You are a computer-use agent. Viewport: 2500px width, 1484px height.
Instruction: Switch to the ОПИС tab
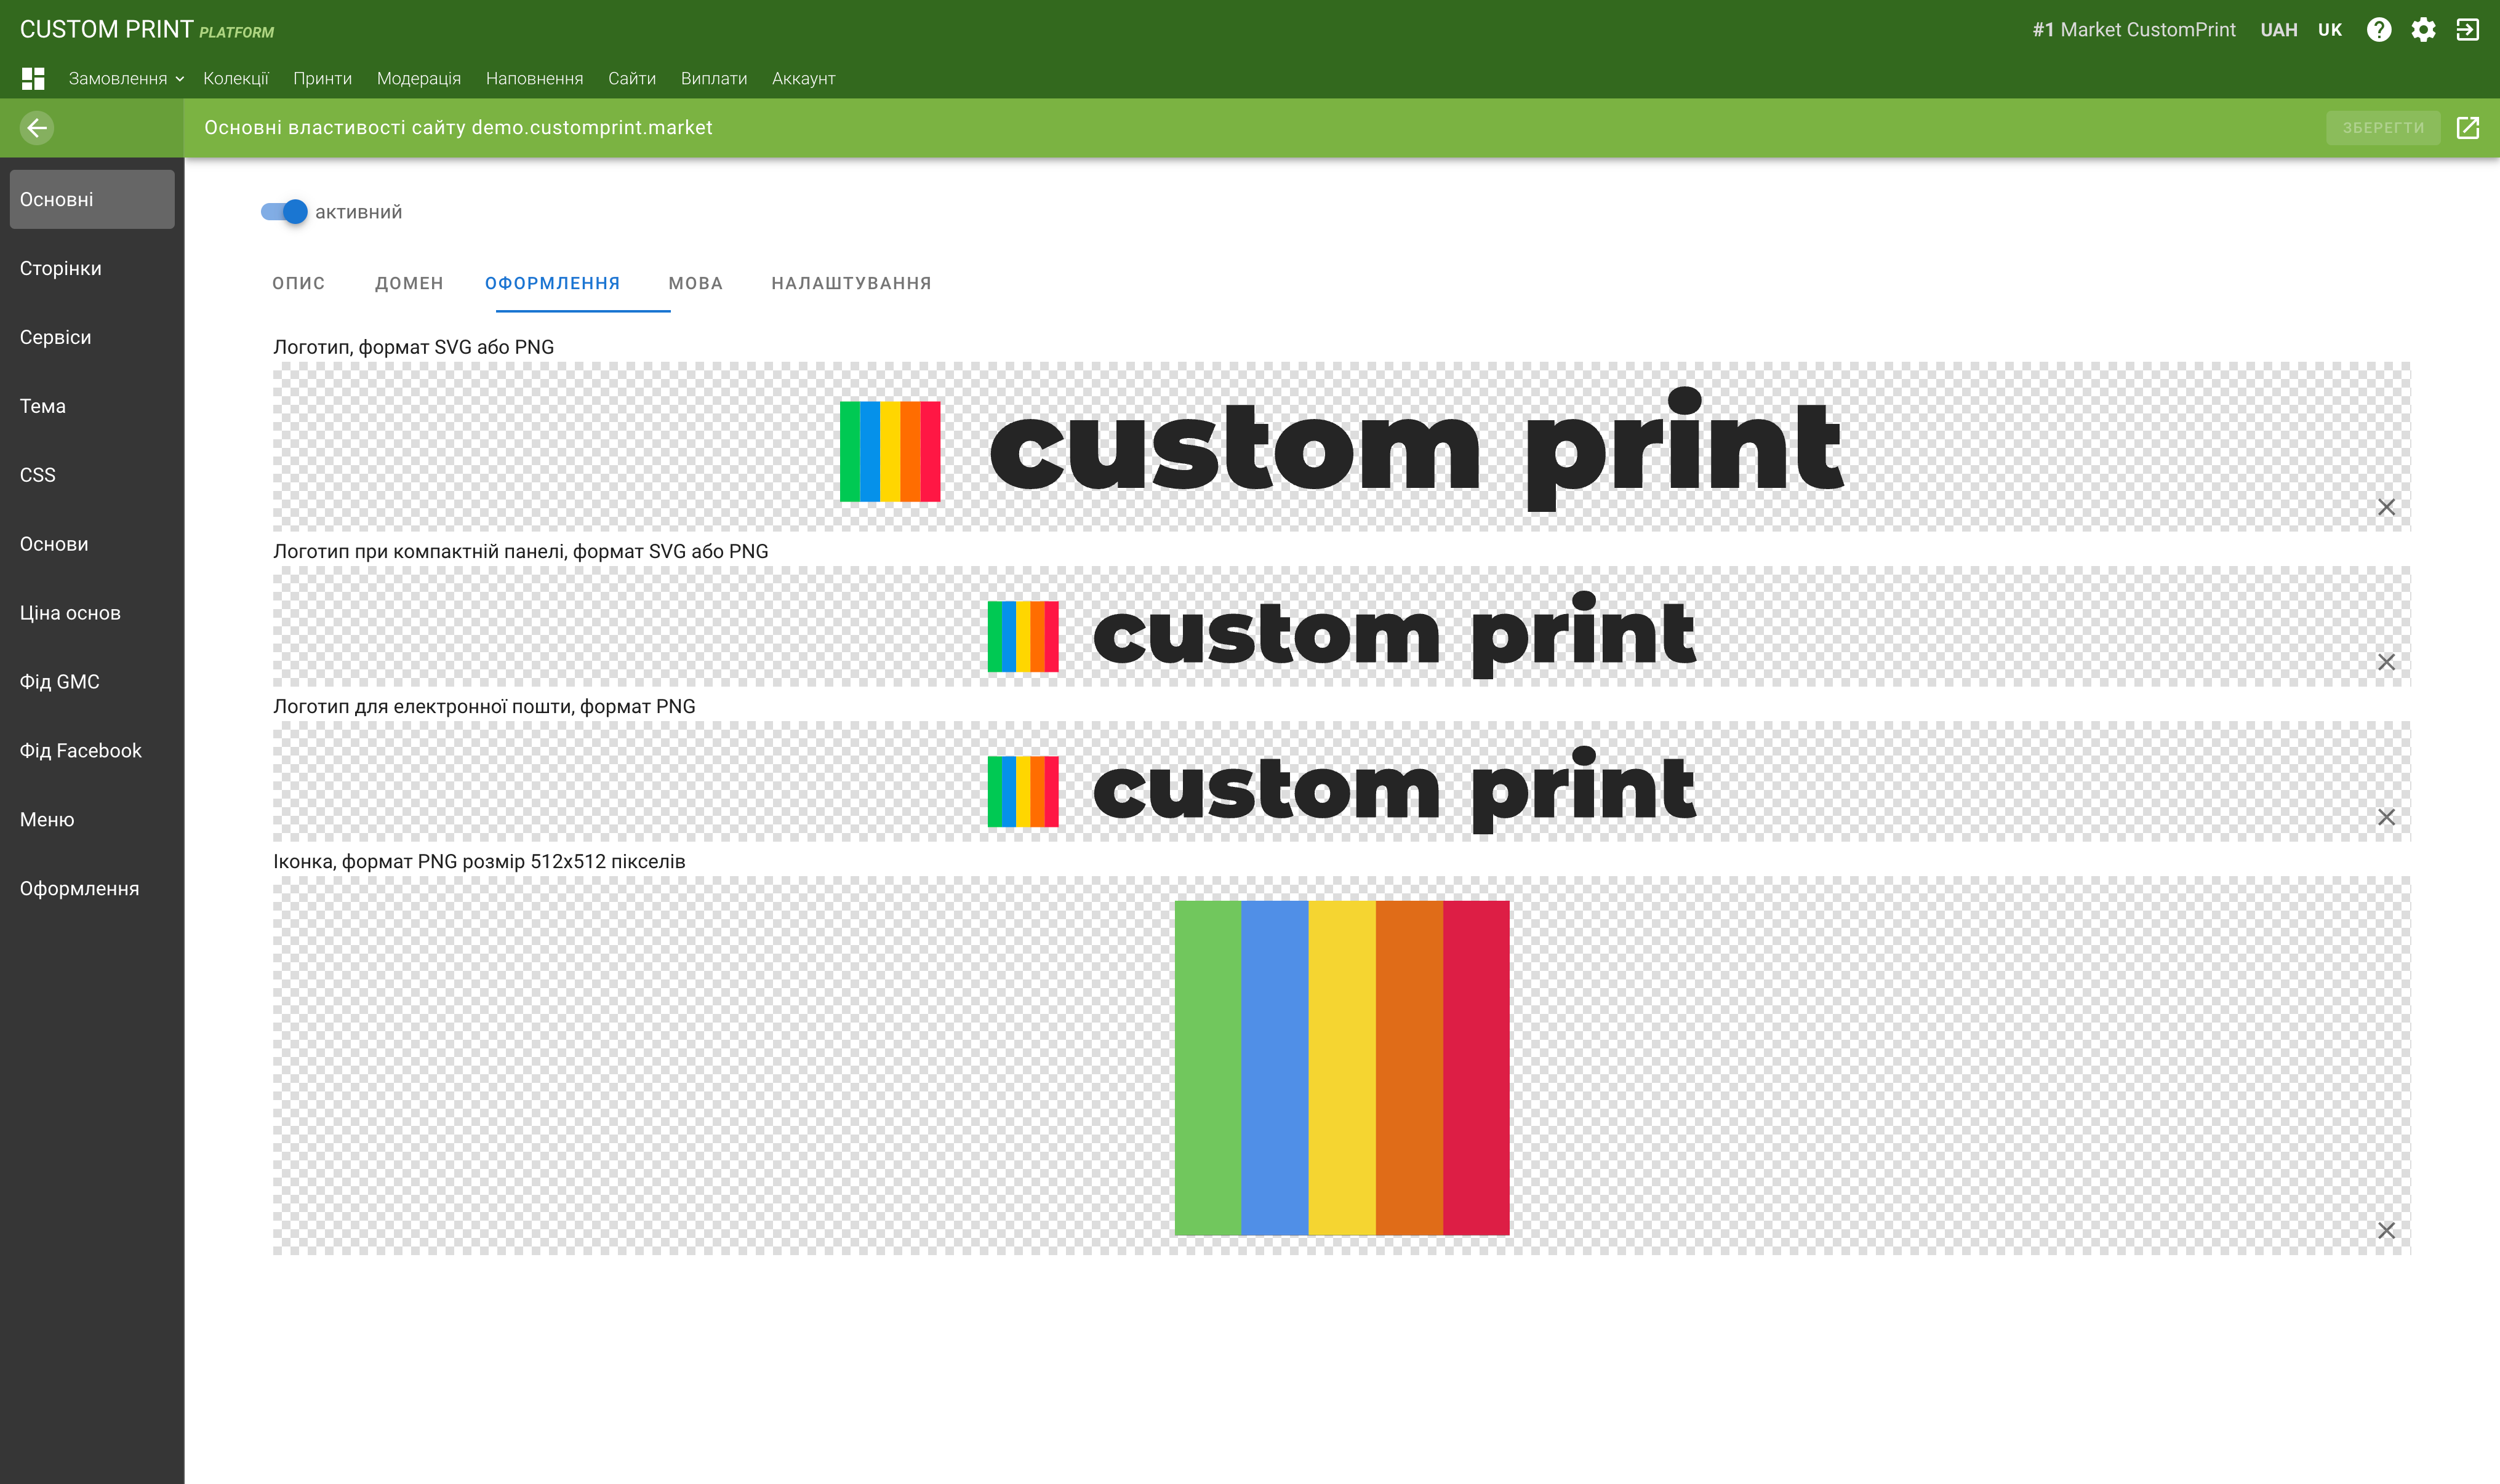click(298, 283)
